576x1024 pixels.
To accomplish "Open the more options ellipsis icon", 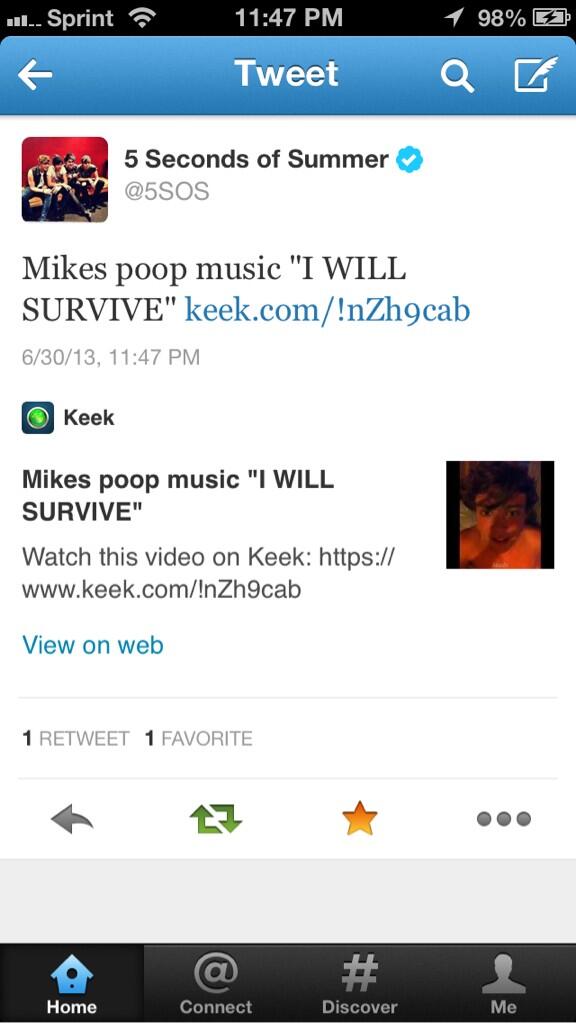I will [504, 819].
